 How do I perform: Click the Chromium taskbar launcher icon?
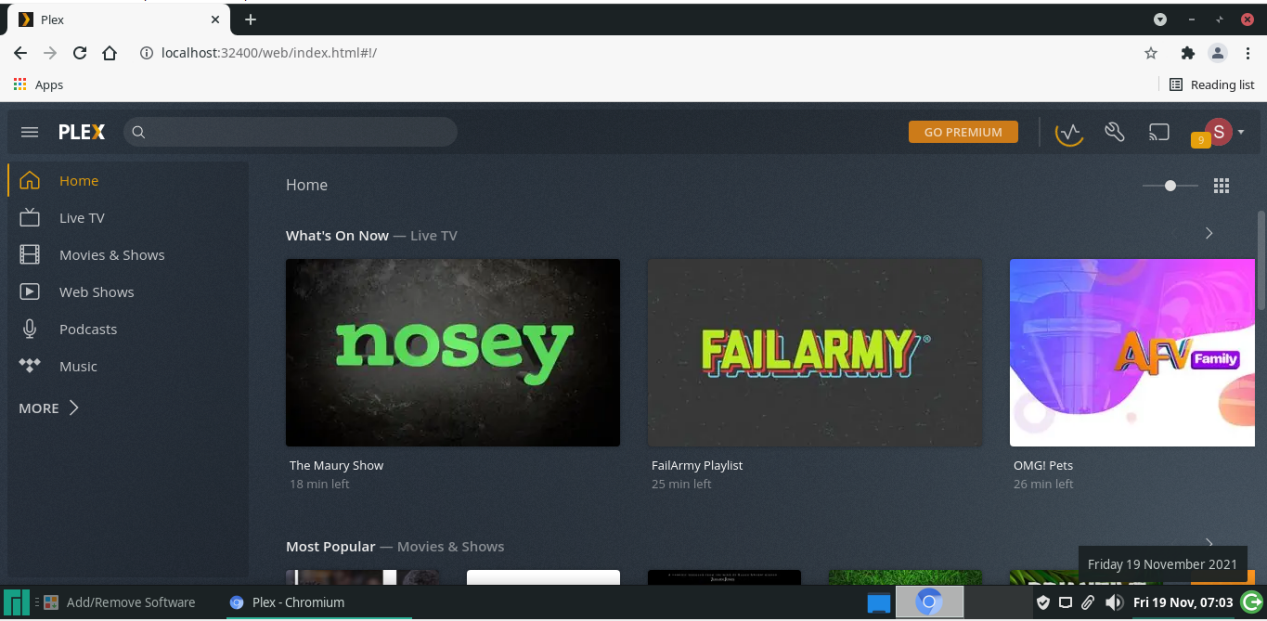tap(929, 602)
